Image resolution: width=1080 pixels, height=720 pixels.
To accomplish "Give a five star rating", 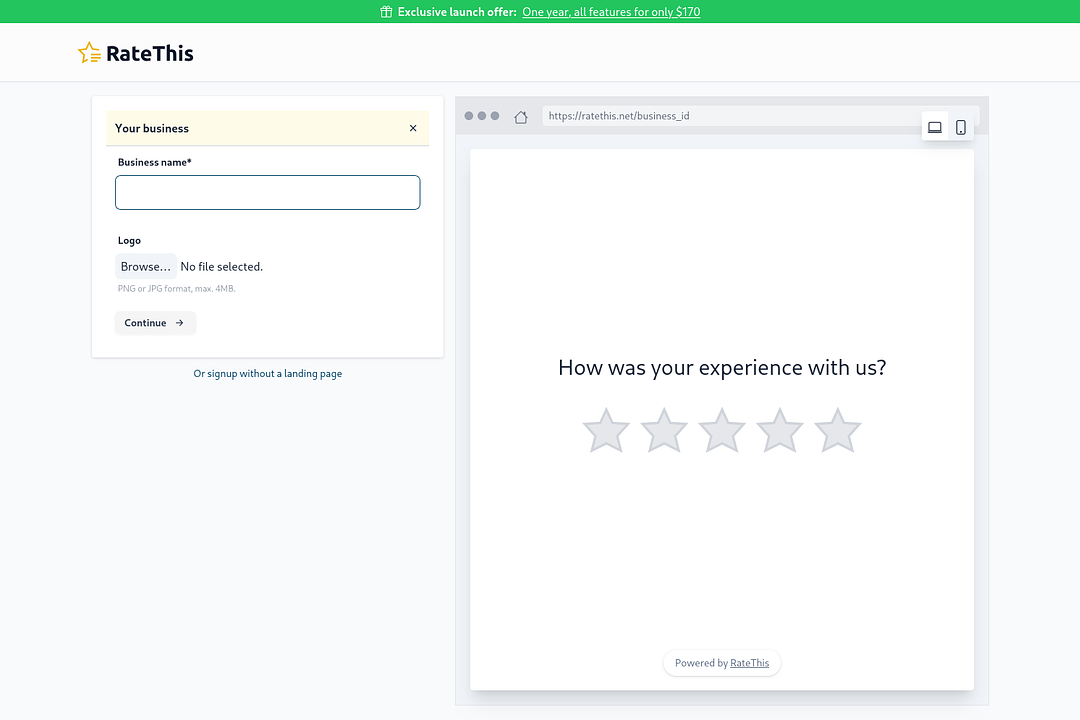I will (838, 431).
